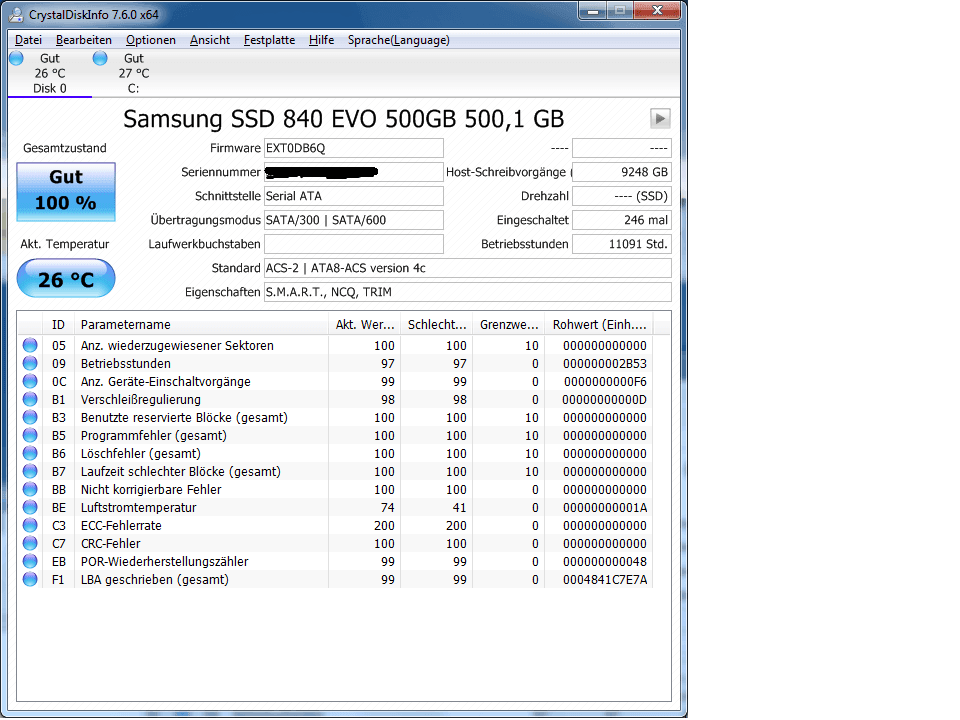
Task: Open the Optionen menu
Action: pyautogui.click(x=151, y=40)
